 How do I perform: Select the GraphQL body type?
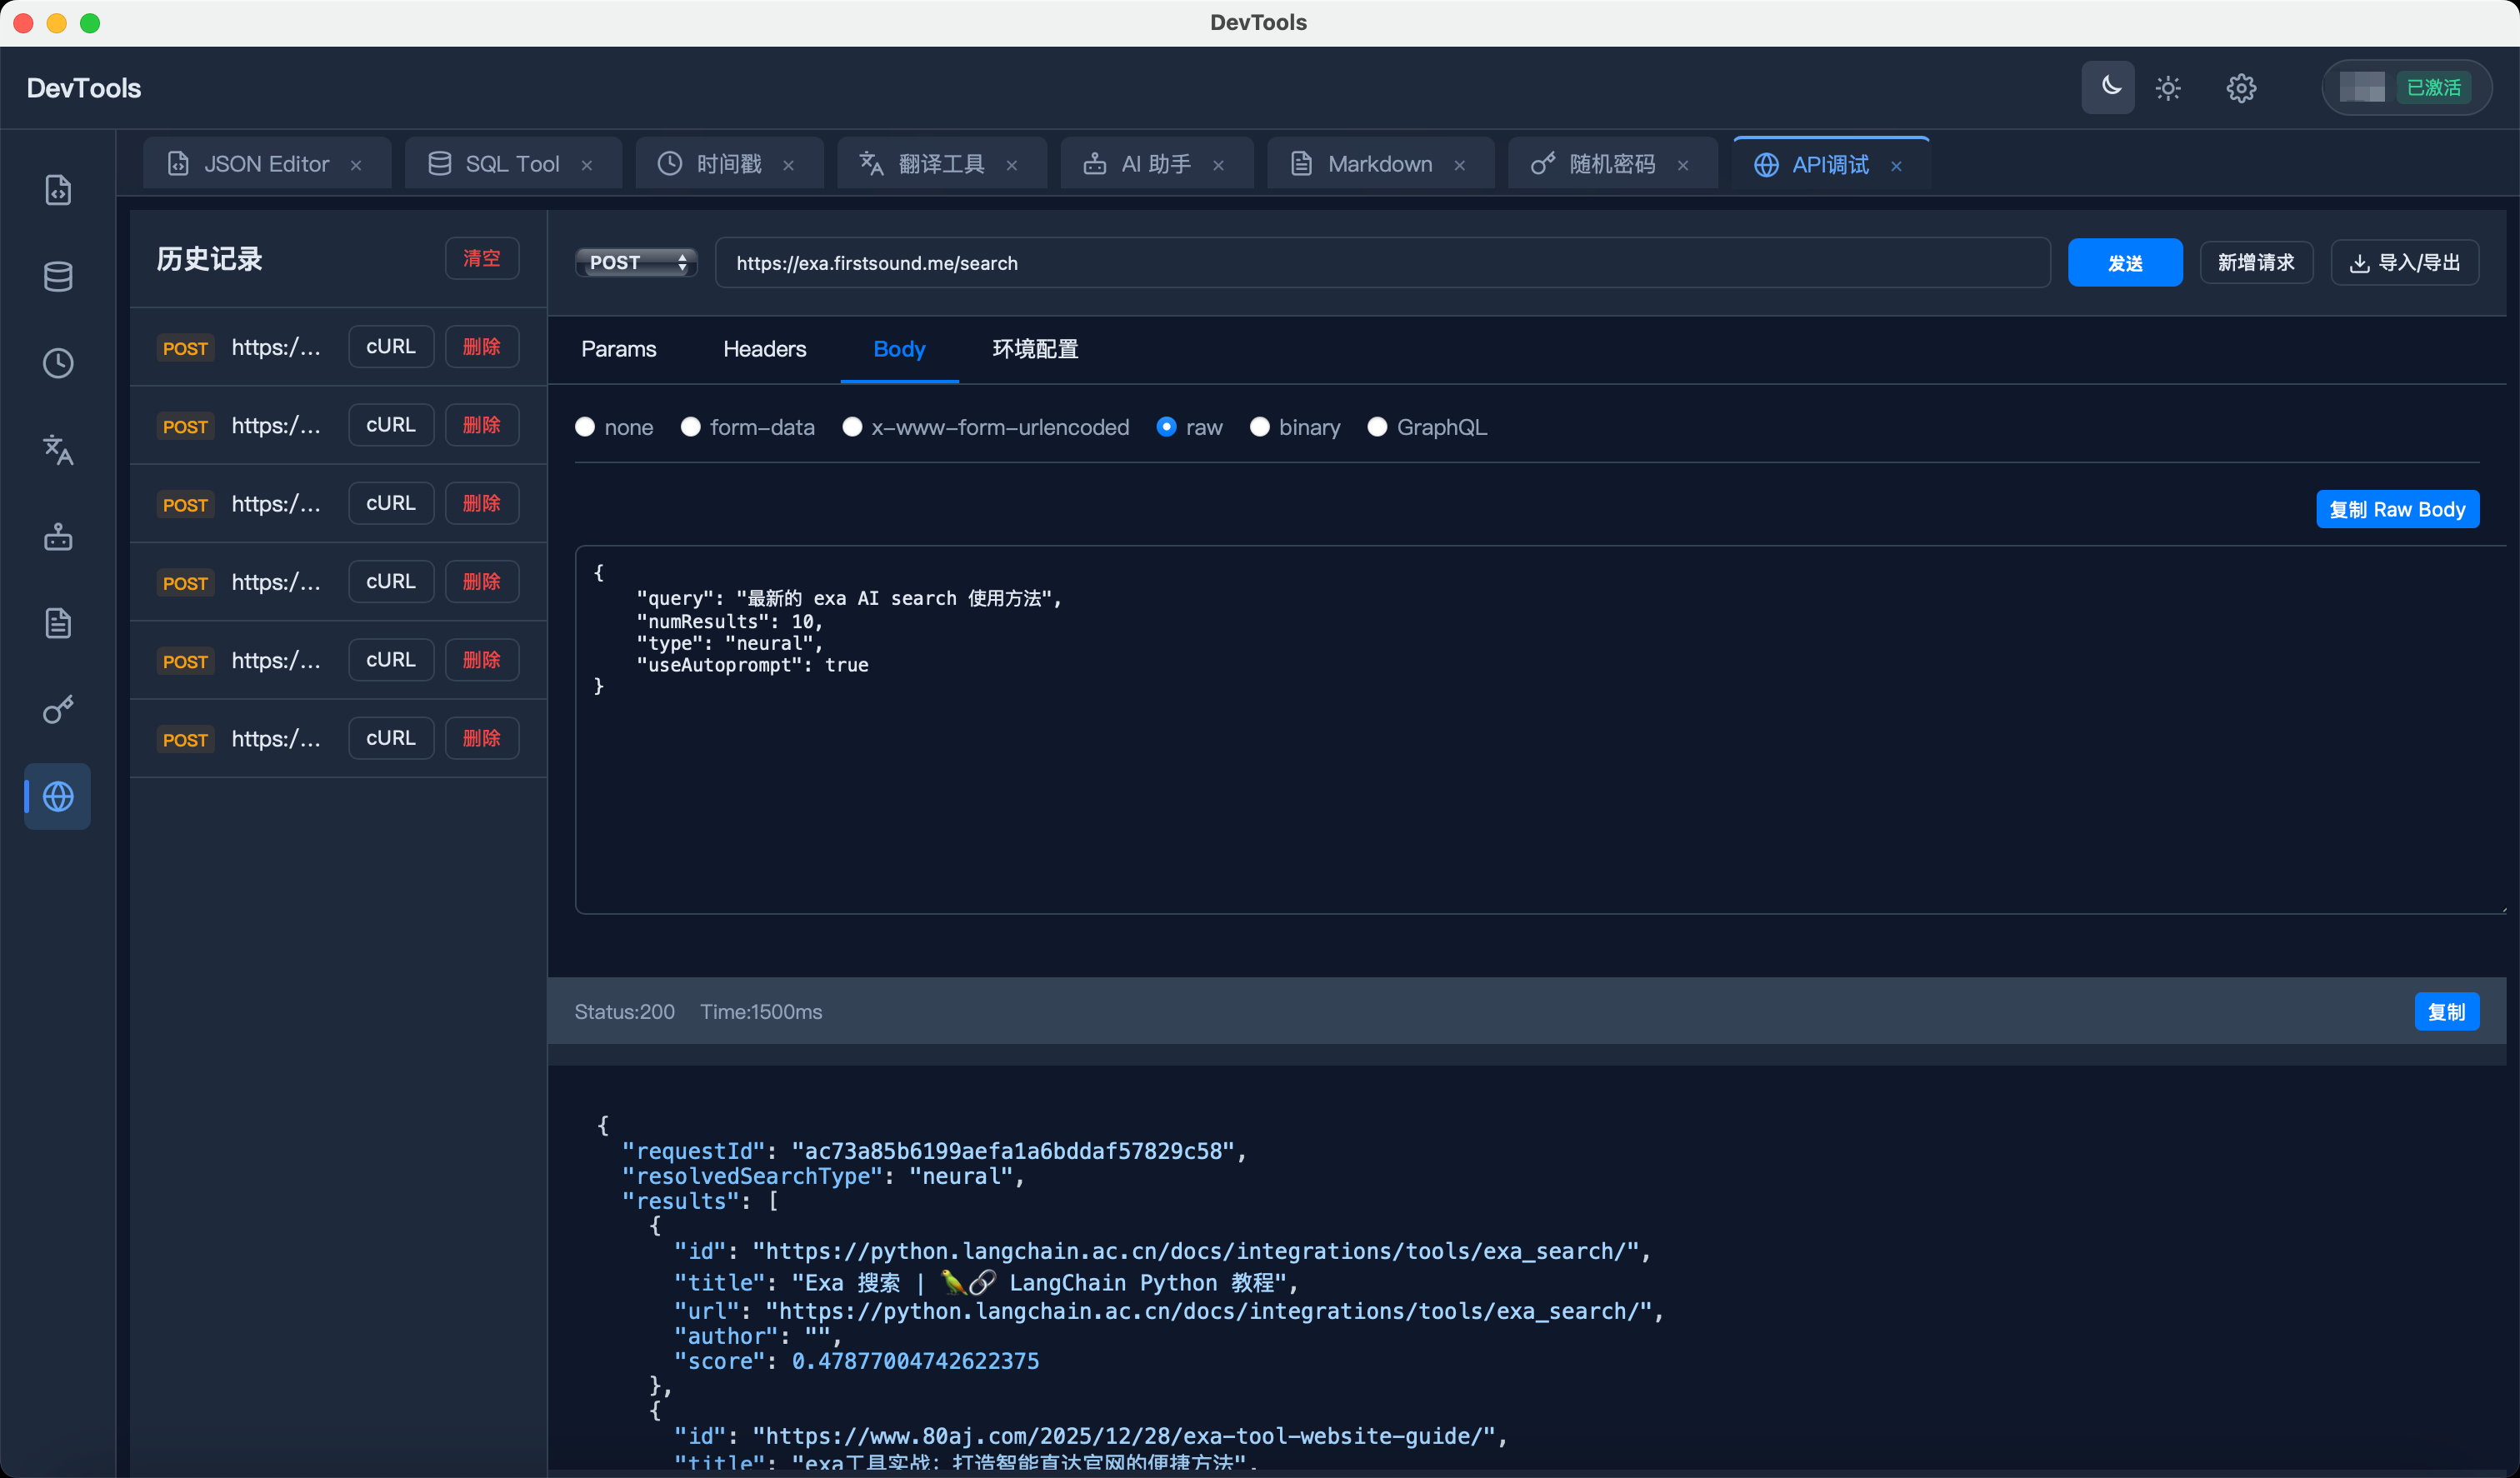1377,427
